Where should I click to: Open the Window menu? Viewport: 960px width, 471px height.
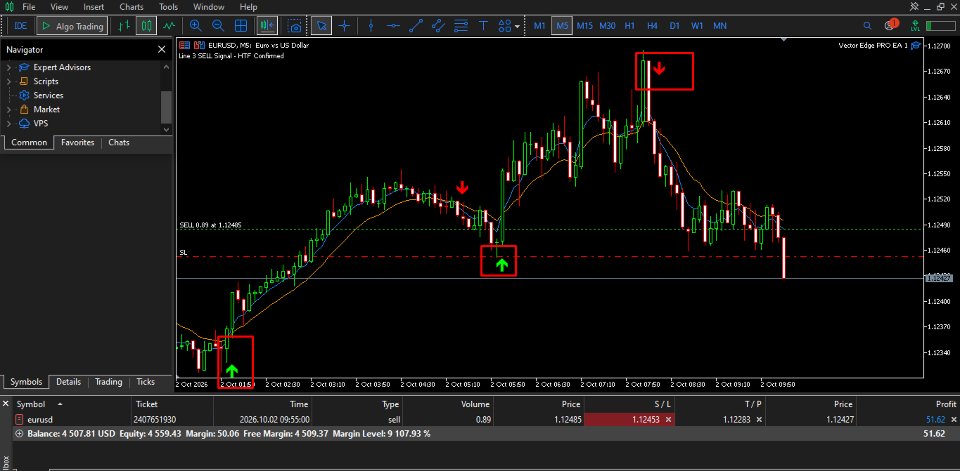pos(209,7)
